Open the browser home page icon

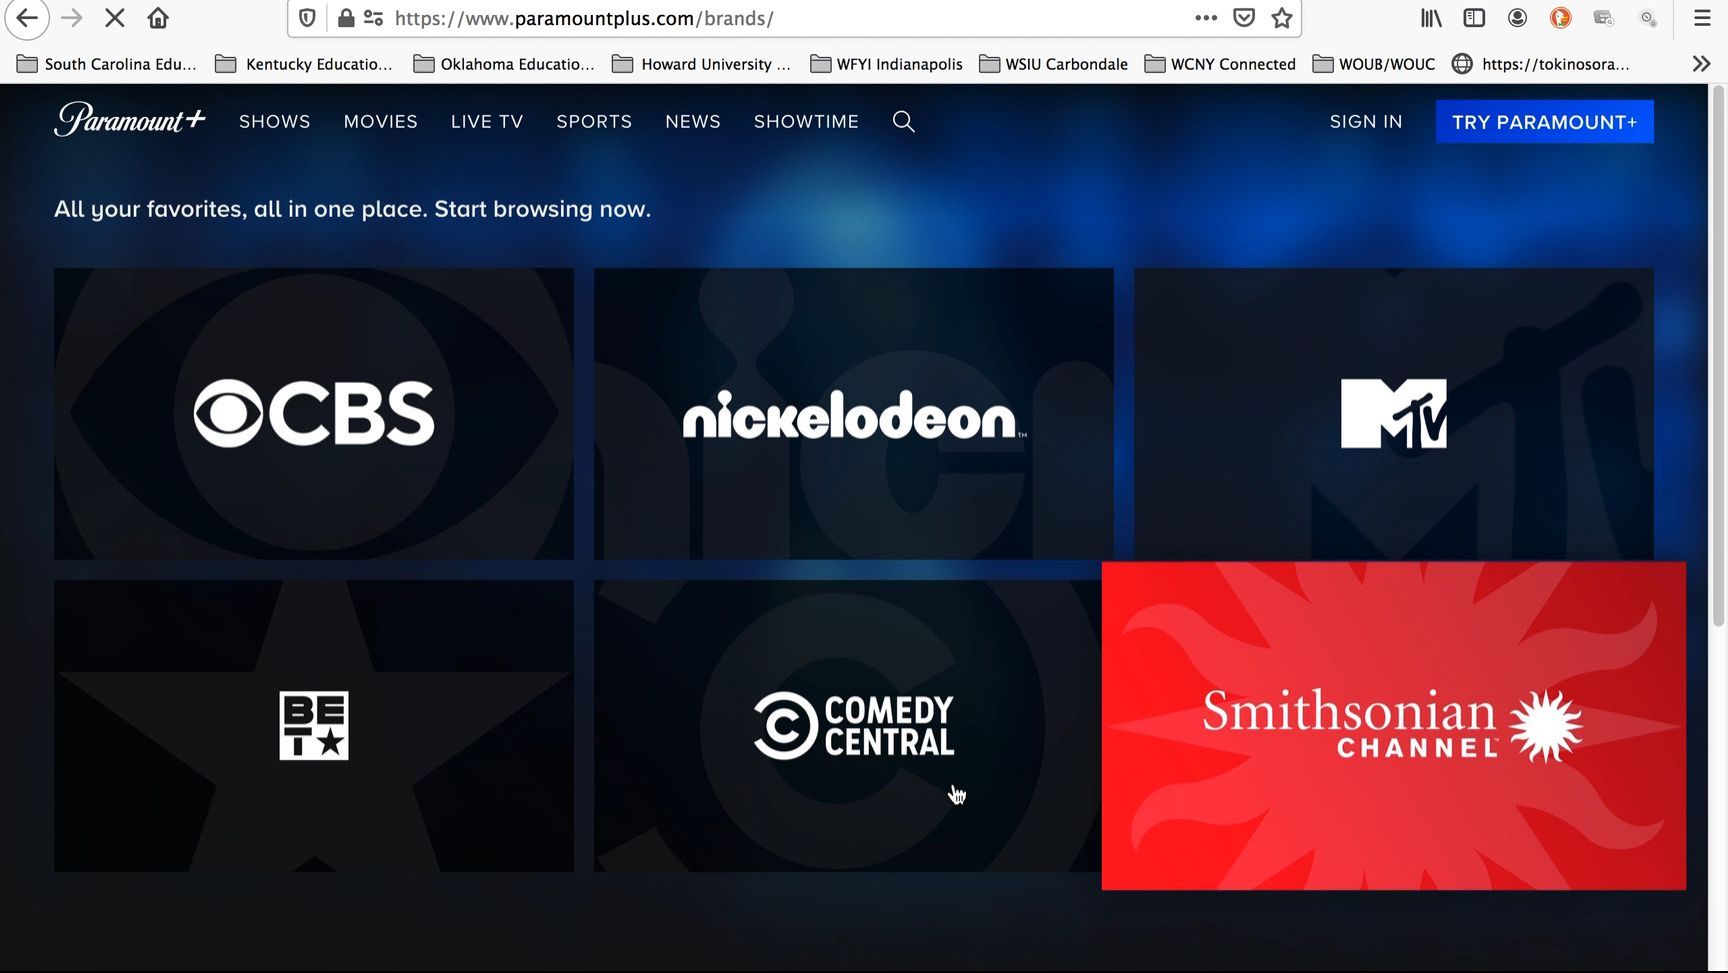point(158,18)
